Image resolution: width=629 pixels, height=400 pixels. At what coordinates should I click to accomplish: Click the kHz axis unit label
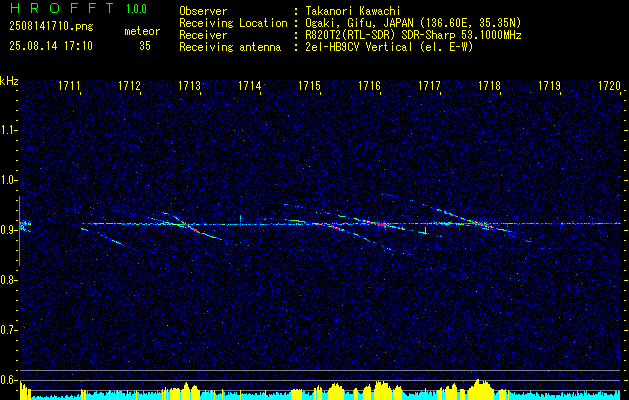[9, 81]
